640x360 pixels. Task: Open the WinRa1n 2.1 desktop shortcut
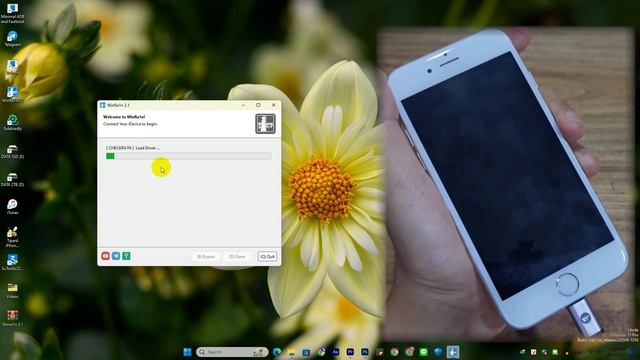(x=12, y=318)
